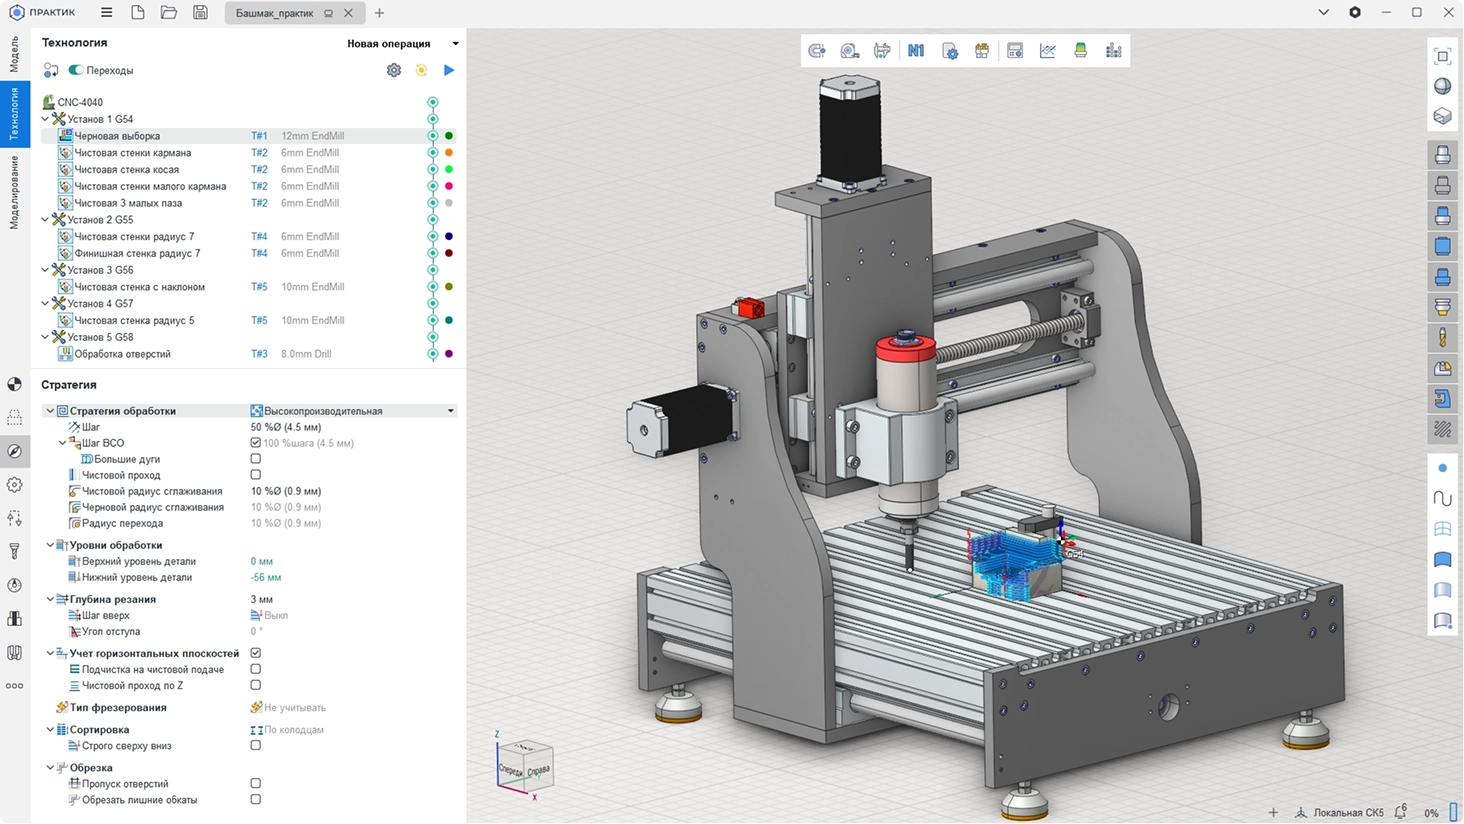
Task: Click the fit-to-screen frame icon at top right
Action: coord(1442,56)
